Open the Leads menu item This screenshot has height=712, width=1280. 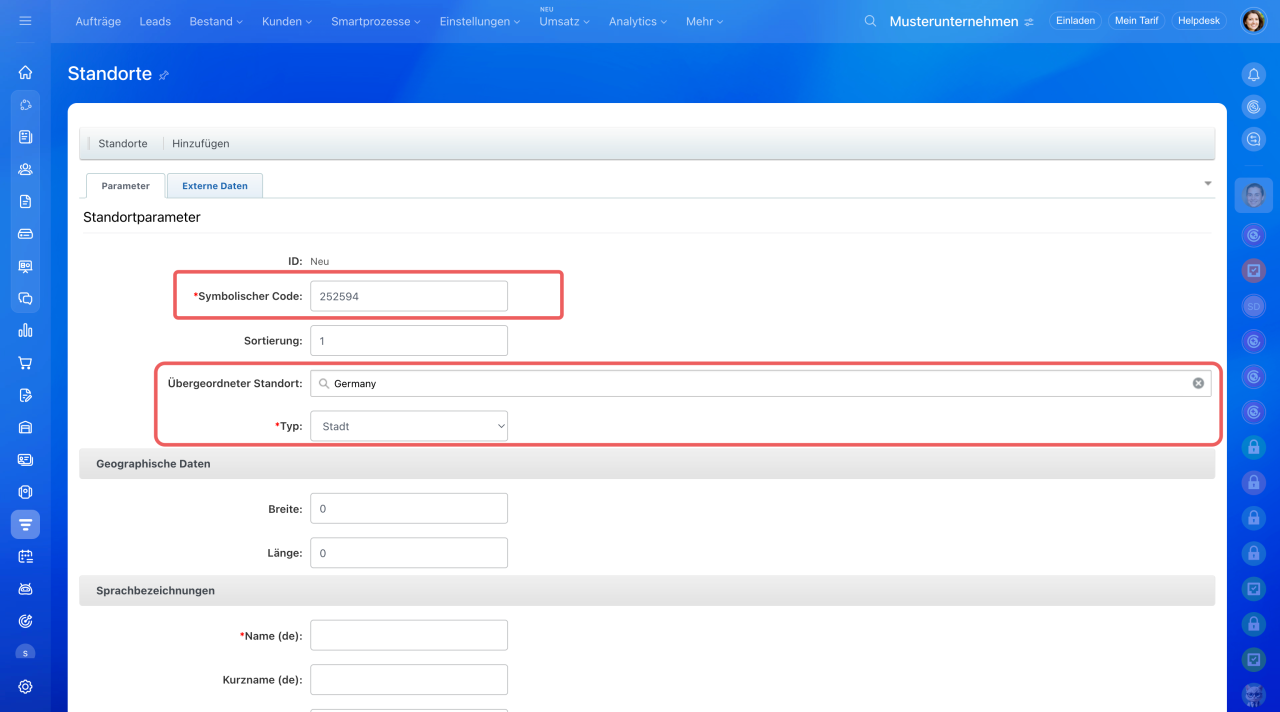click(x=155, y=21)
